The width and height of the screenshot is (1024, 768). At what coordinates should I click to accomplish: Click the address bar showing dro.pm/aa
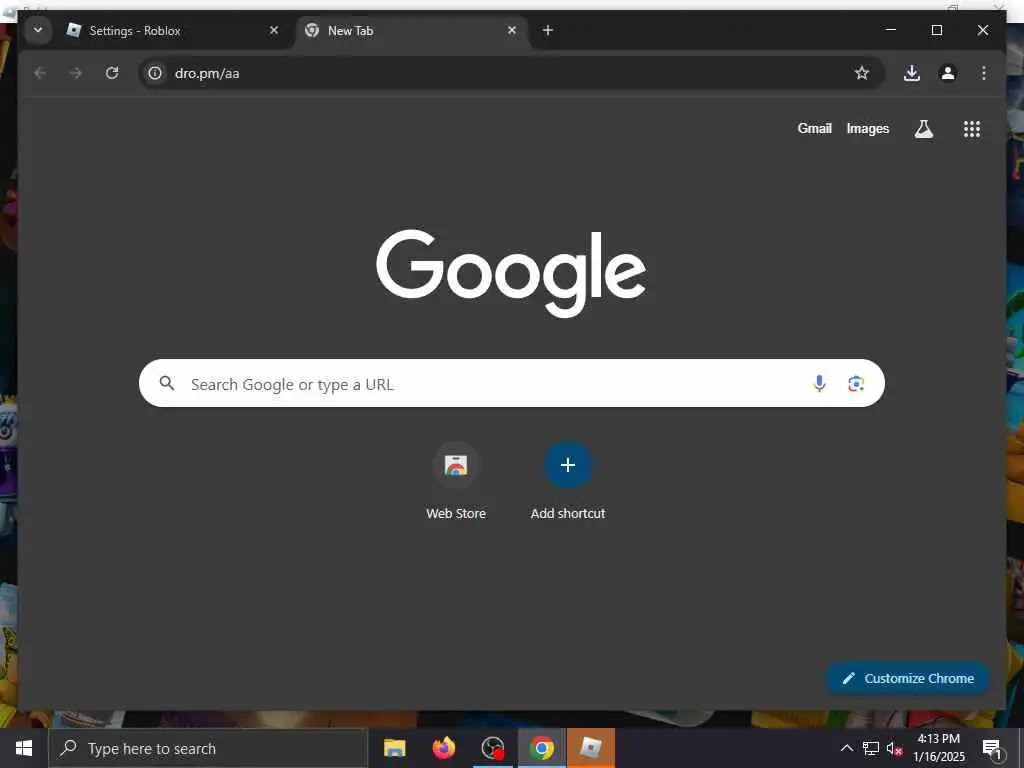tap(511, 73)
